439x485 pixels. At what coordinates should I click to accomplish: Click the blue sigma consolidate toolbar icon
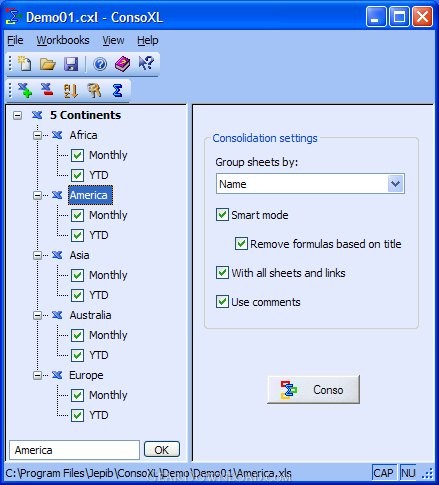pos(117,90)
